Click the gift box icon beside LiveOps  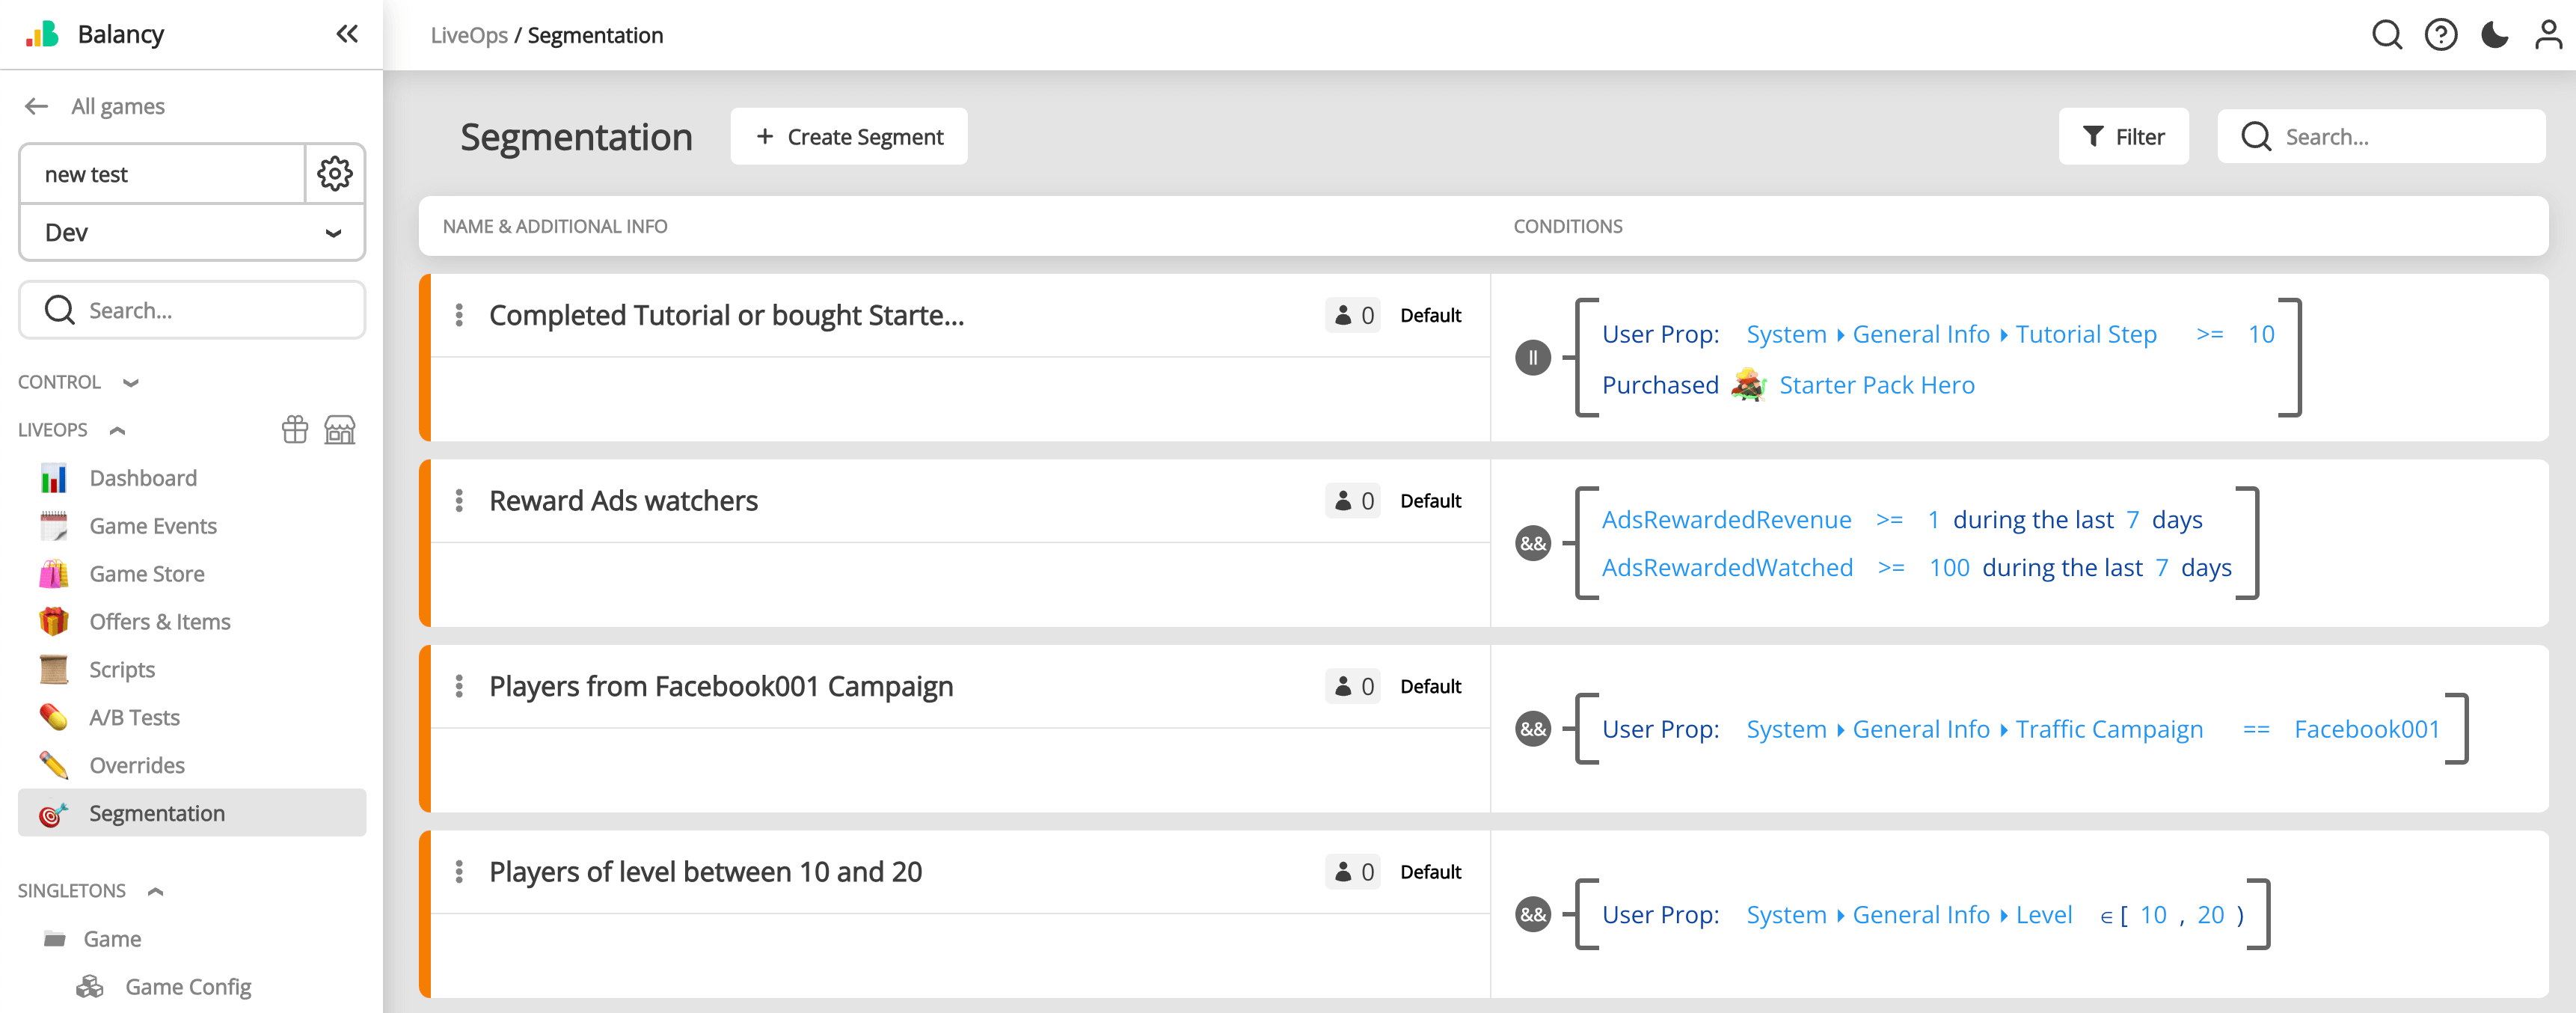295,430
